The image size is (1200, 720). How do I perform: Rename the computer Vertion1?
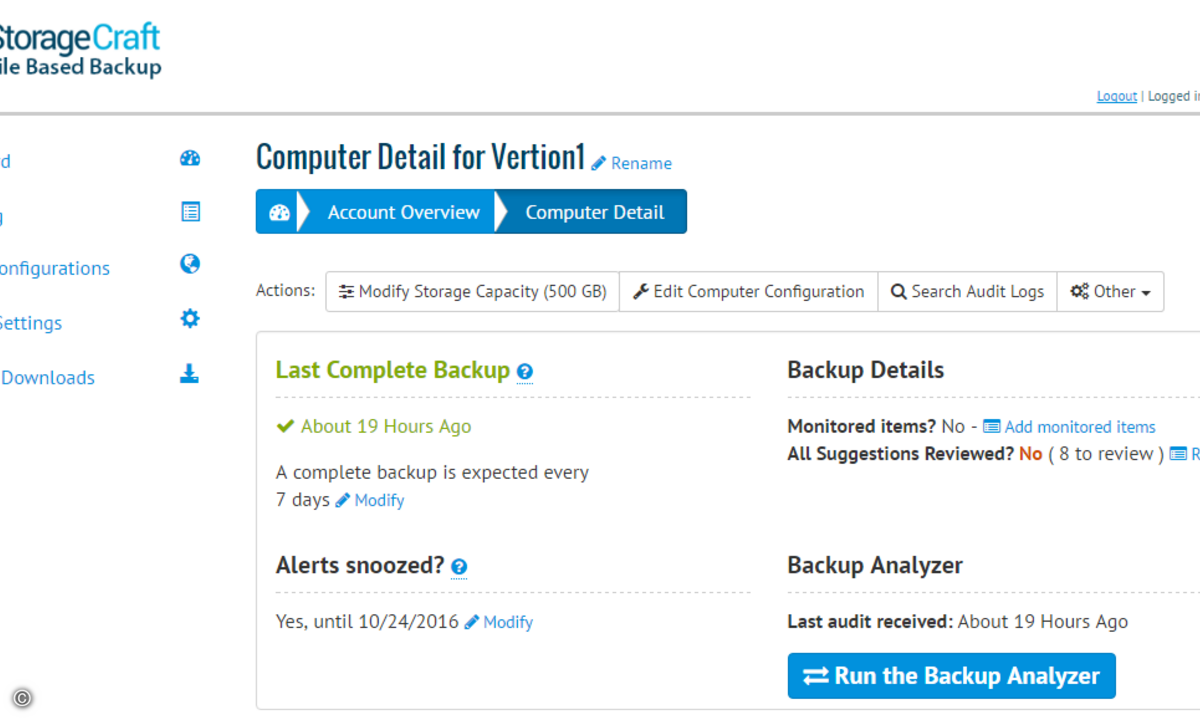pyautogui.click(x=632, y=163)
